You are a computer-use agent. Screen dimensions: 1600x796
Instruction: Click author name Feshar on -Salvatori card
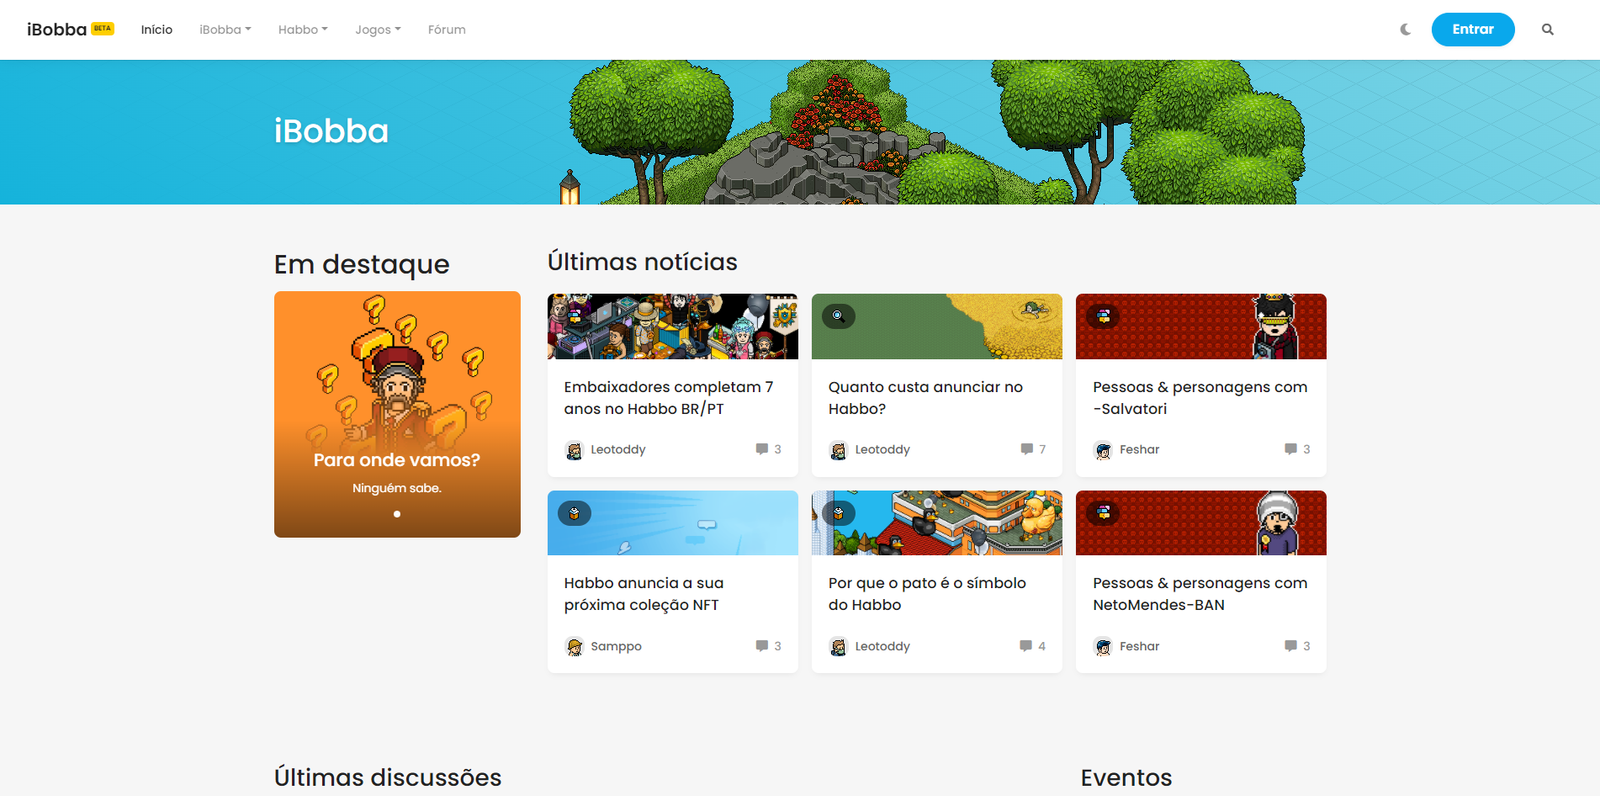click(x=1139, y=450)
